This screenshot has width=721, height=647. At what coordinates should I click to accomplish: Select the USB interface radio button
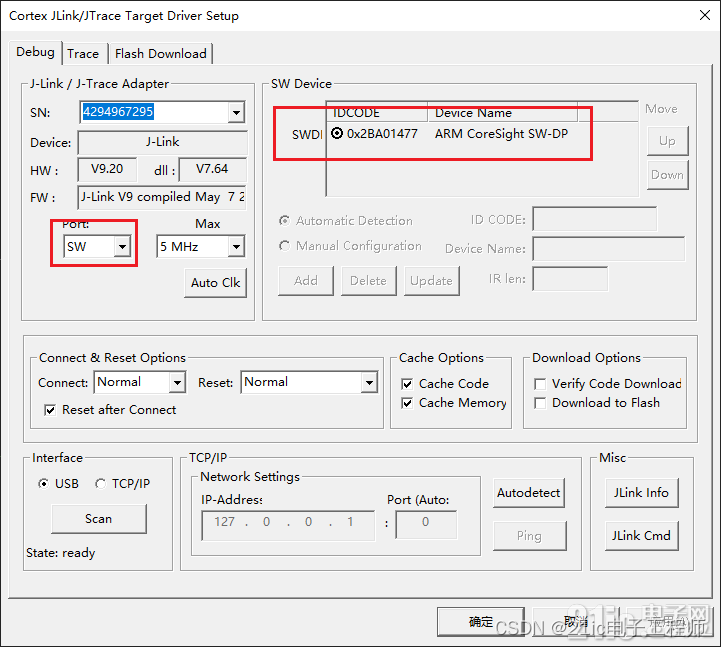(43, 484)
